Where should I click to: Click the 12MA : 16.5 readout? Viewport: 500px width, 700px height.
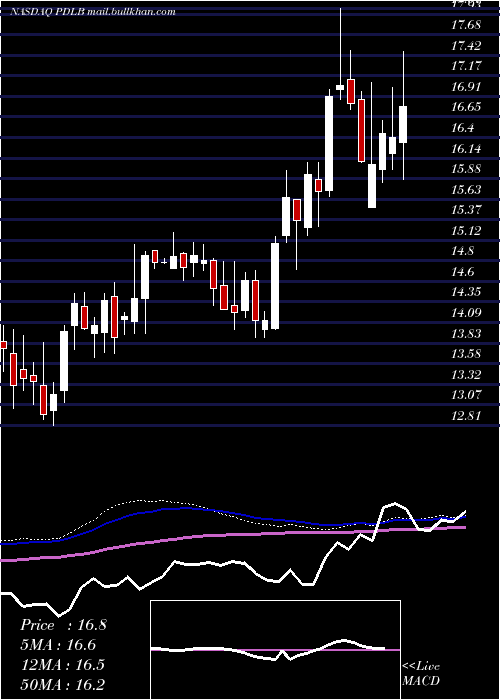62,665
